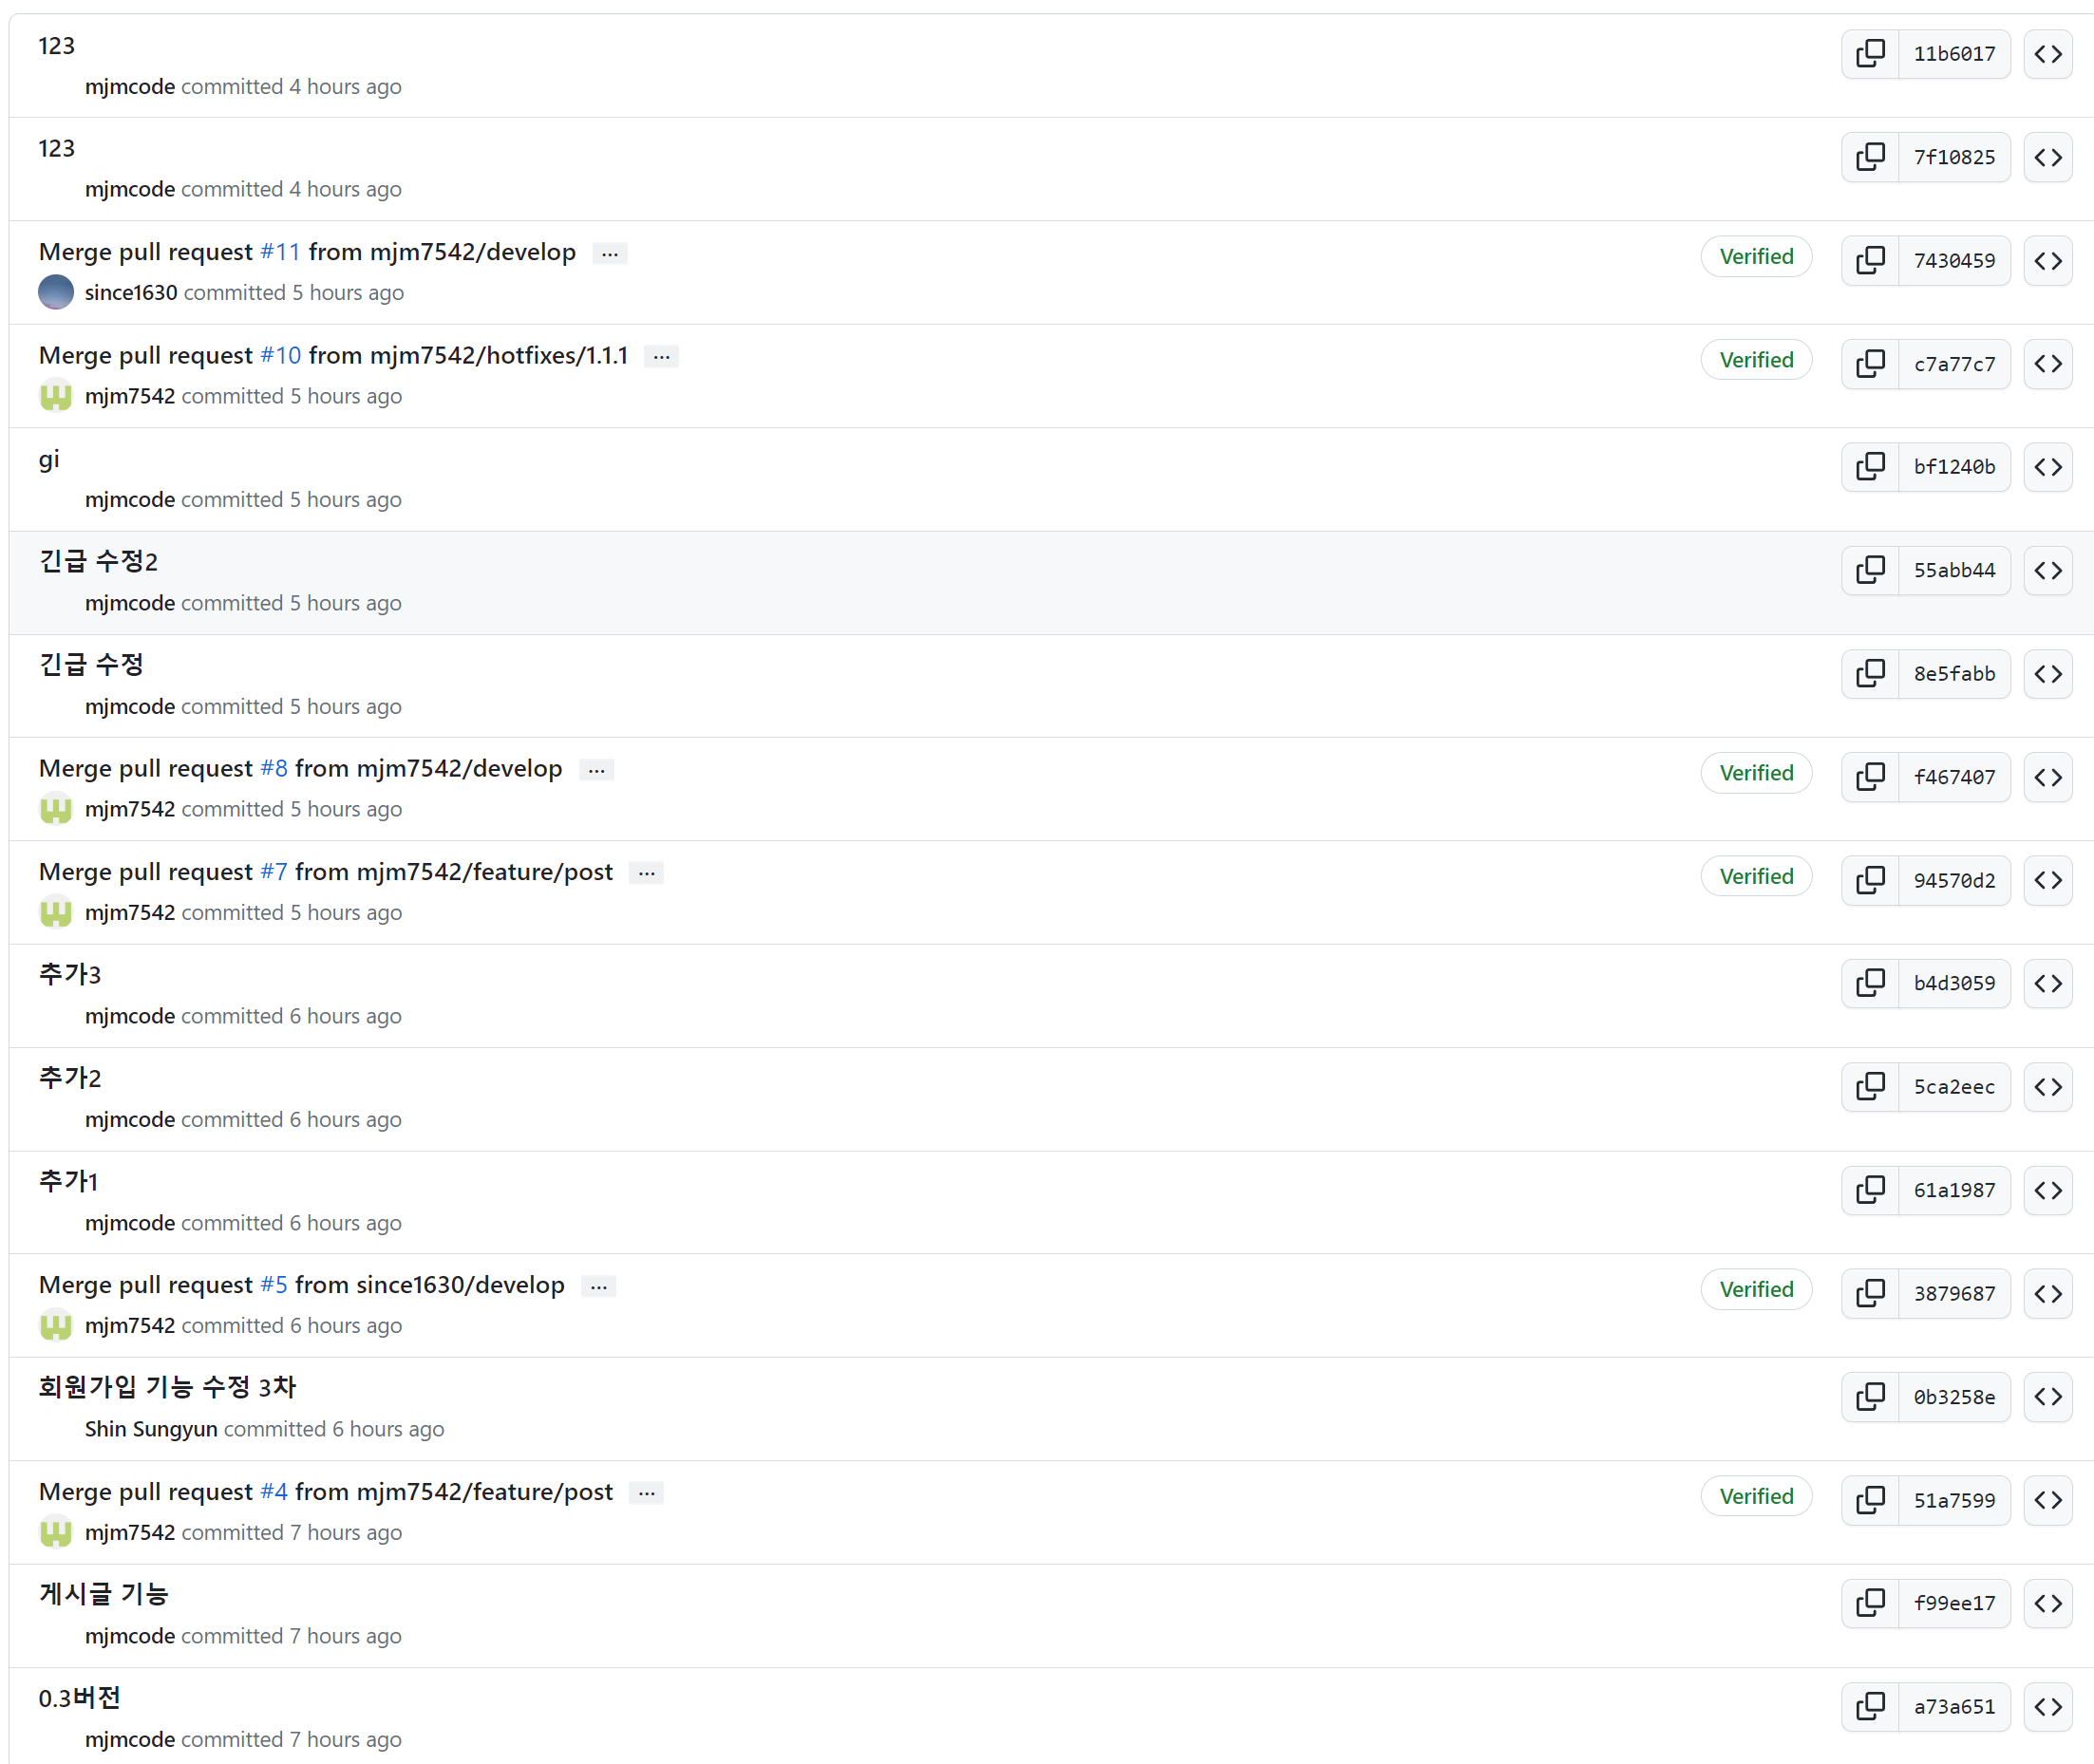Image resolution: width=2094 pixels, height=1764 pixels.
Task: Open commit titled 긴급 수정2
Action: pos(98,562)
